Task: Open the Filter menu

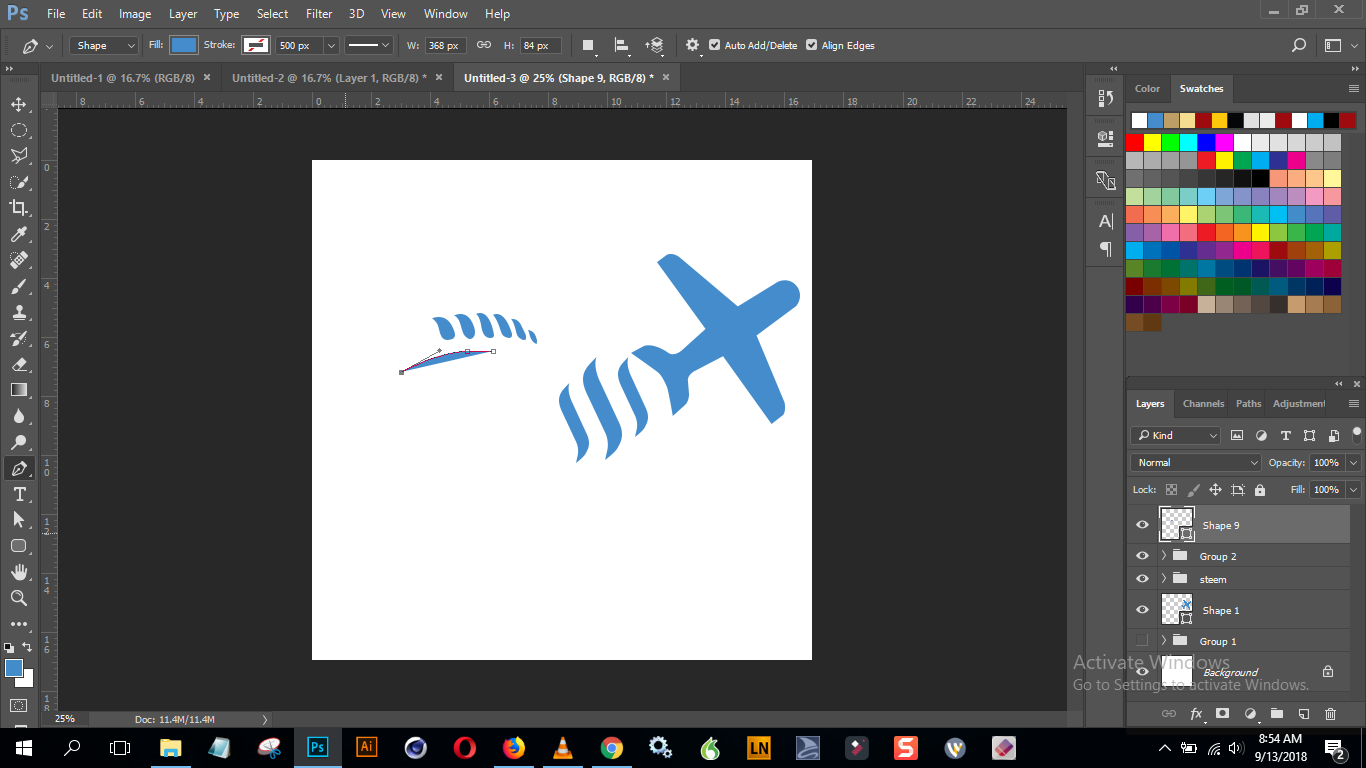Action: pyautogui.click(x=319, y=14)
